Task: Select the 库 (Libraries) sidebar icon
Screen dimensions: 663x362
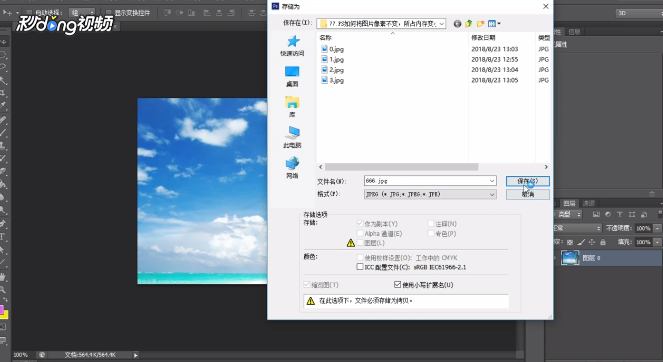Action: (x=292, y=107)
